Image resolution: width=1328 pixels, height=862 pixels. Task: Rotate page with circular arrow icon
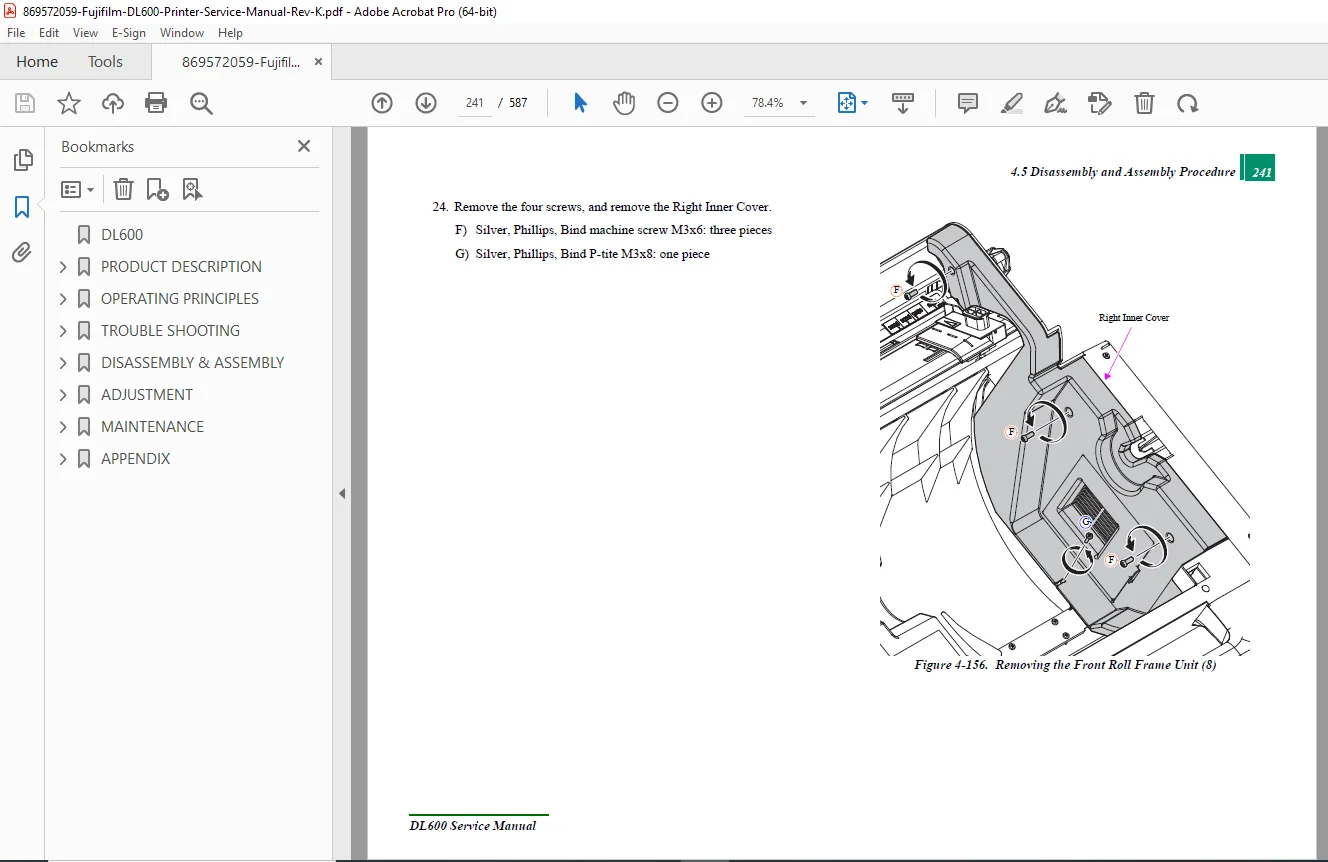(x=1187, y=103)
